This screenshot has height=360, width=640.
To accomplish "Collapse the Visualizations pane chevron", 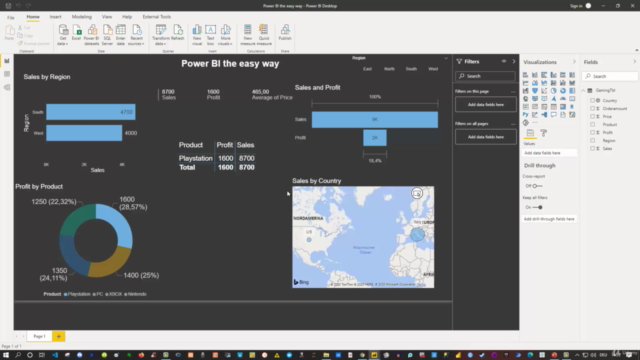I will point(574,62).
